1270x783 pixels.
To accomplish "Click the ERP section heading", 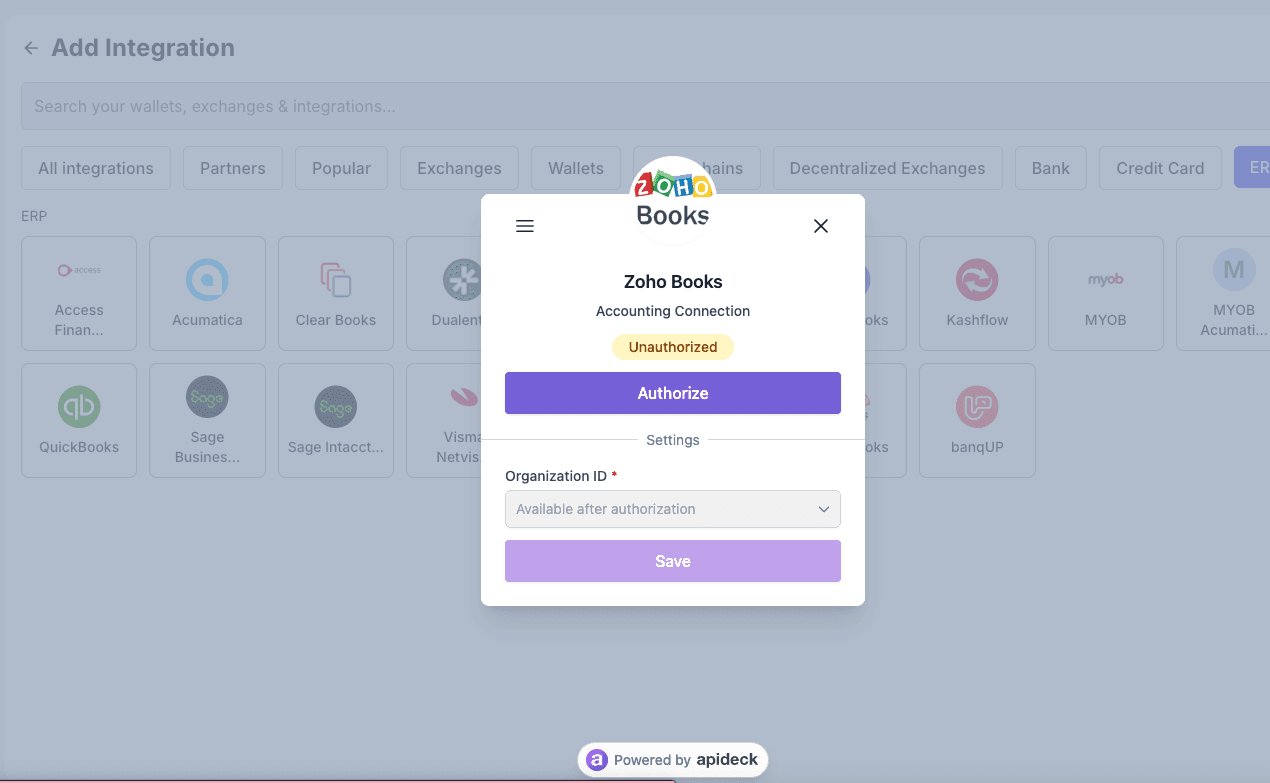I will 34,216.
